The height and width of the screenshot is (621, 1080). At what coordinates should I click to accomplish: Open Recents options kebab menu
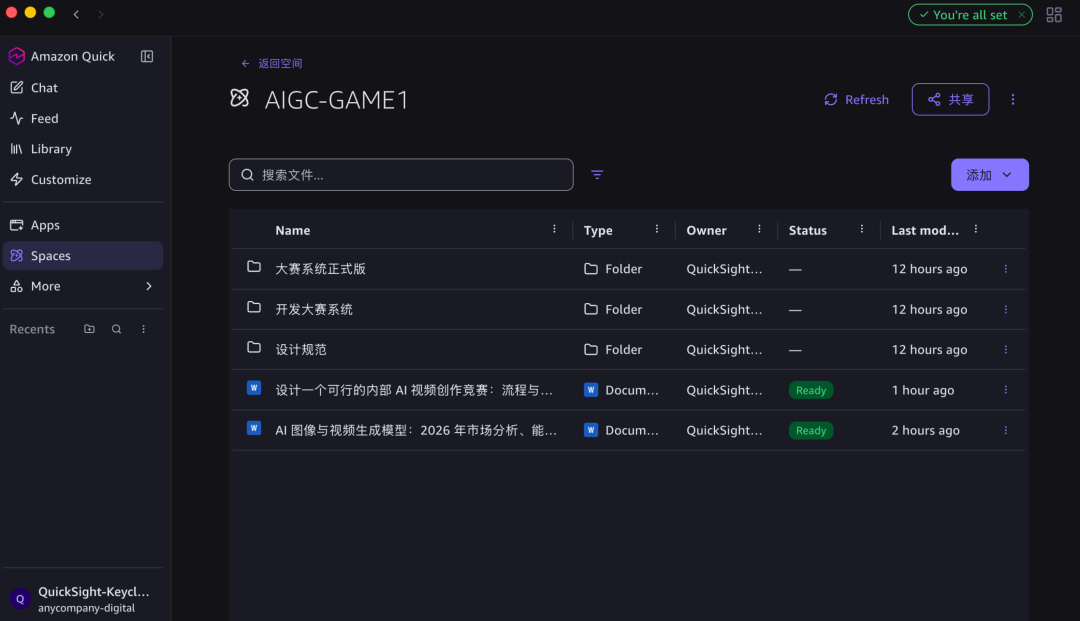[x=143, y=329]
